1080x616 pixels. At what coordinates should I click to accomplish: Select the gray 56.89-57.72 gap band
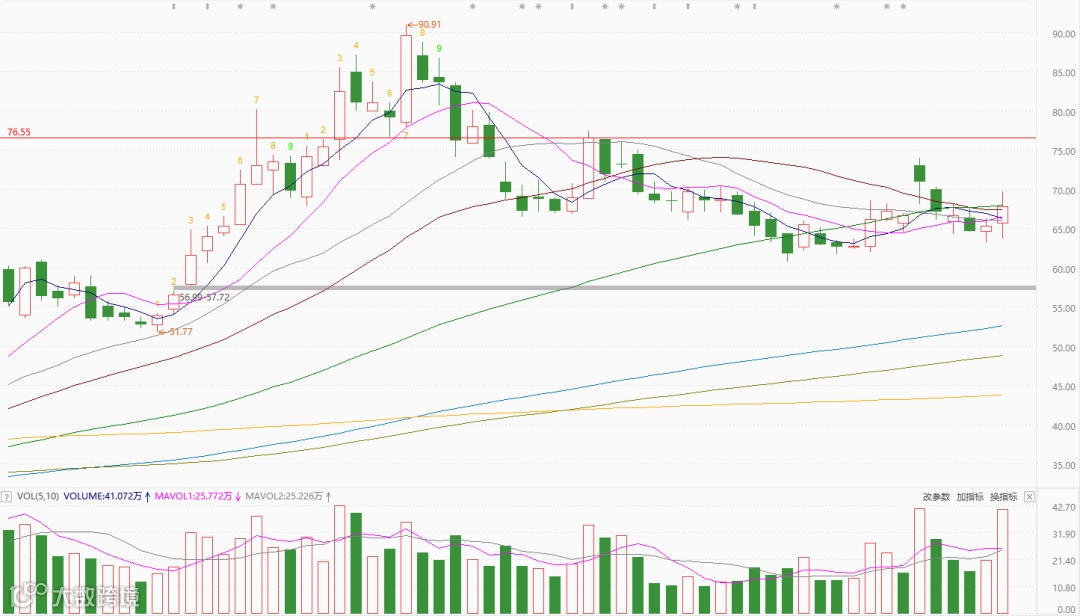605,287
